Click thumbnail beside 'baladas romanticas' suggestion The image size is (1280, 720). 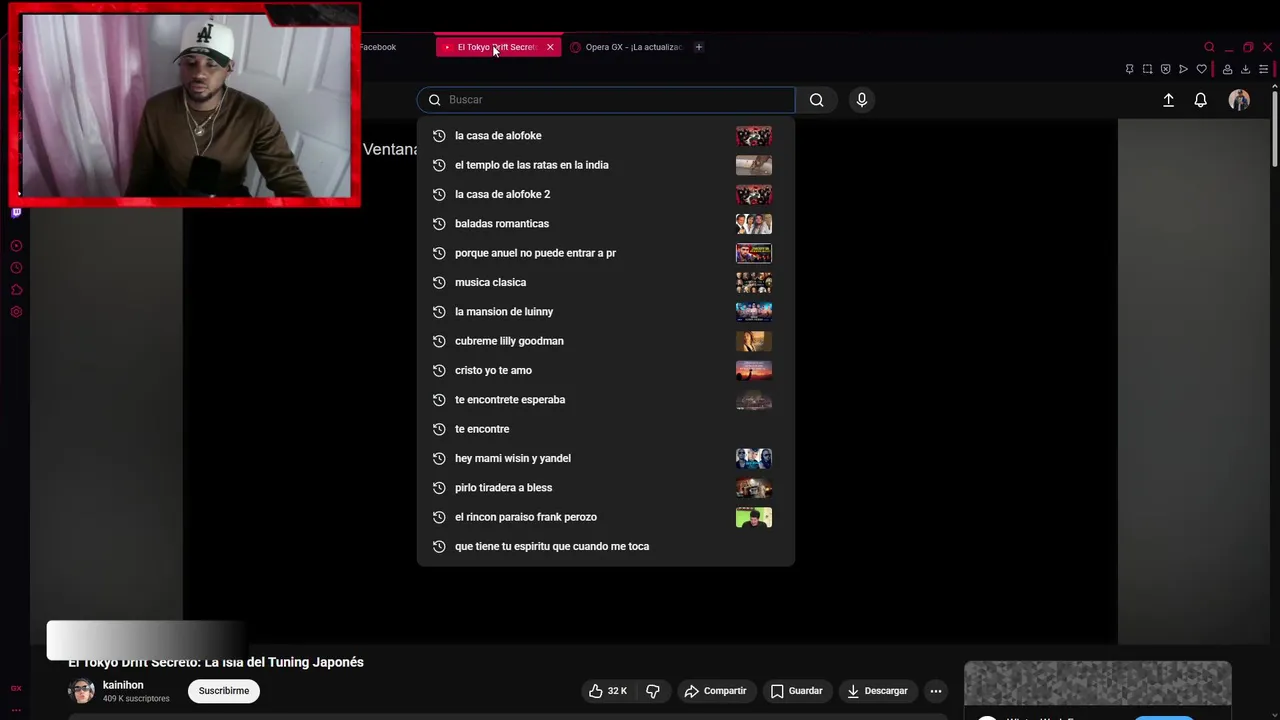pyautogui.click(x=754, y=224)
